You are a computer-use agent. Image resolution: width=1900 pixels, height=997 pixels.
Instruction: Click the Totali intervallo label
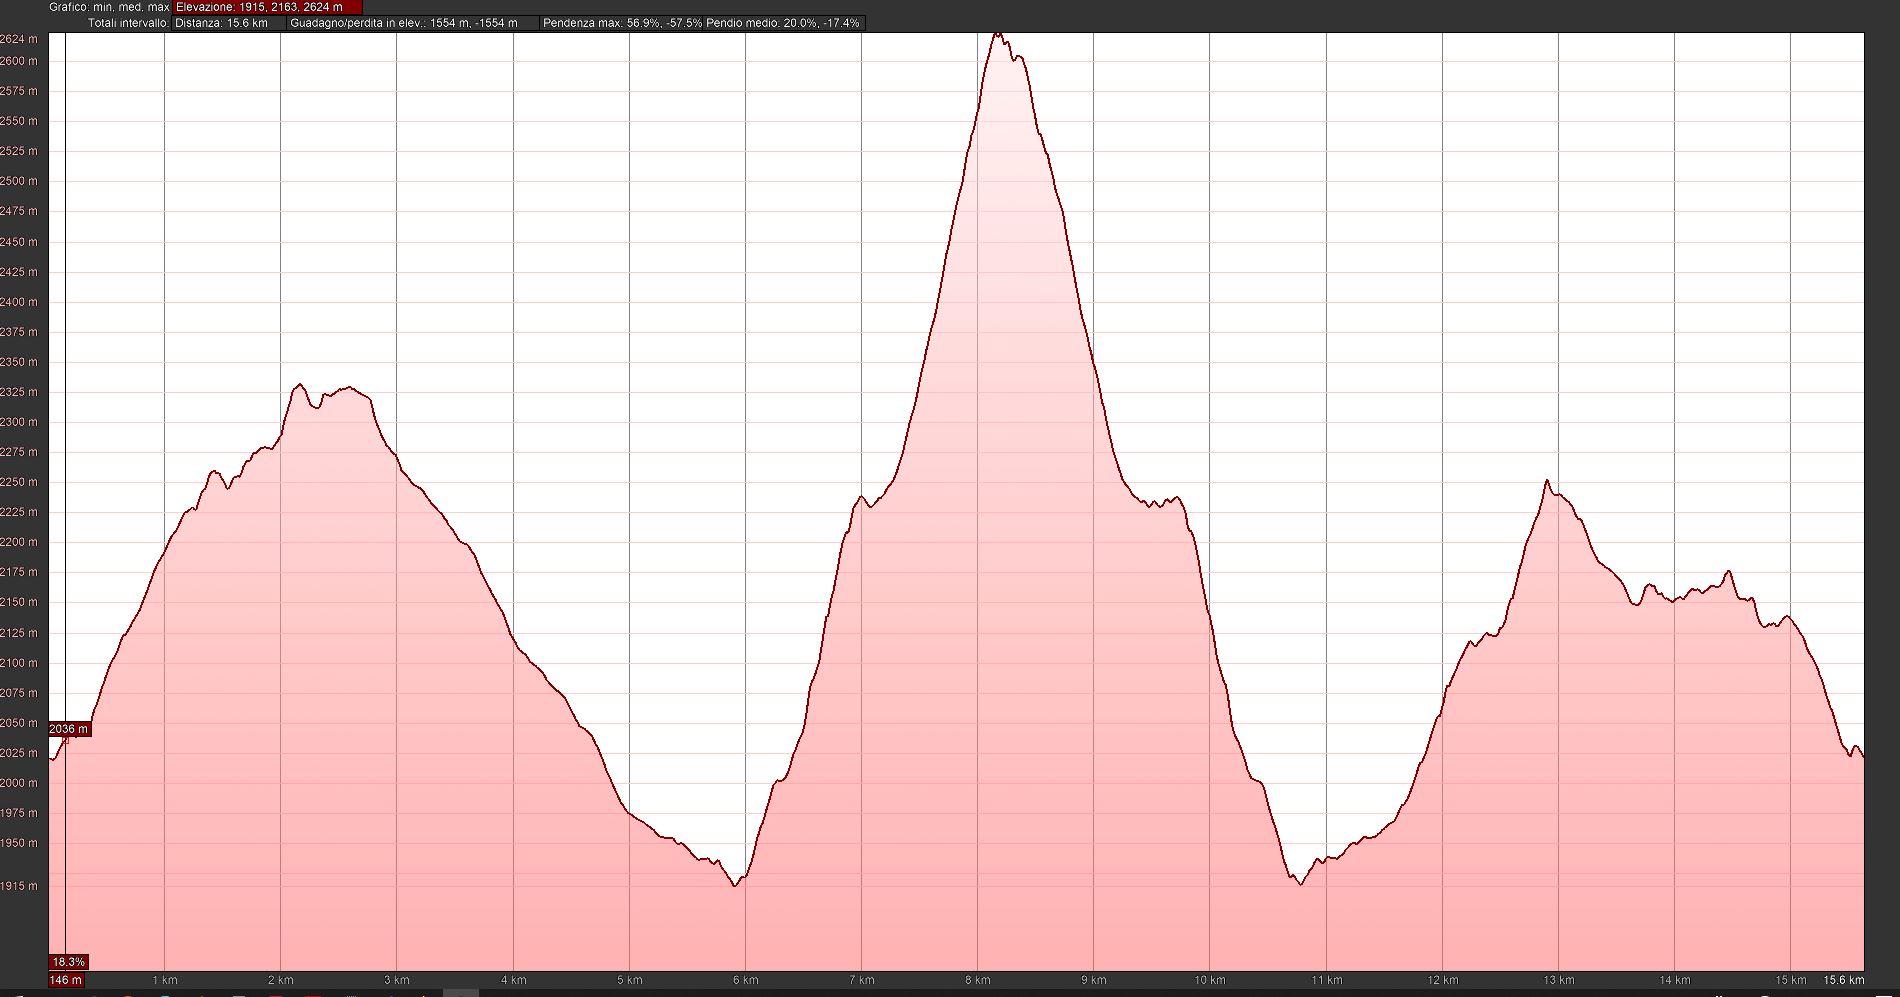click(x=128, y=23)
